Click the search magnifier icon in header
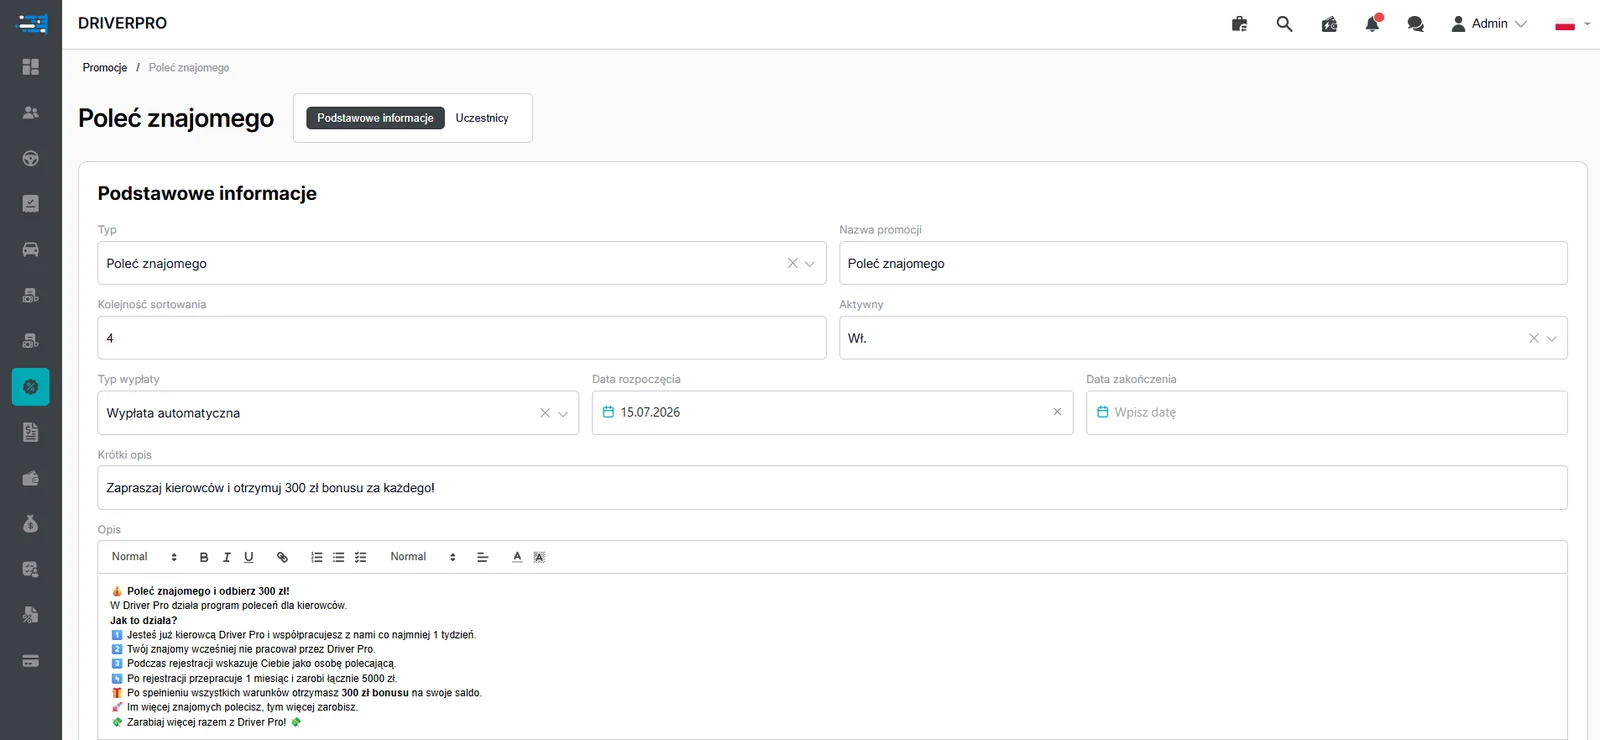The image size is (1600, 740). click(1284, 24)
